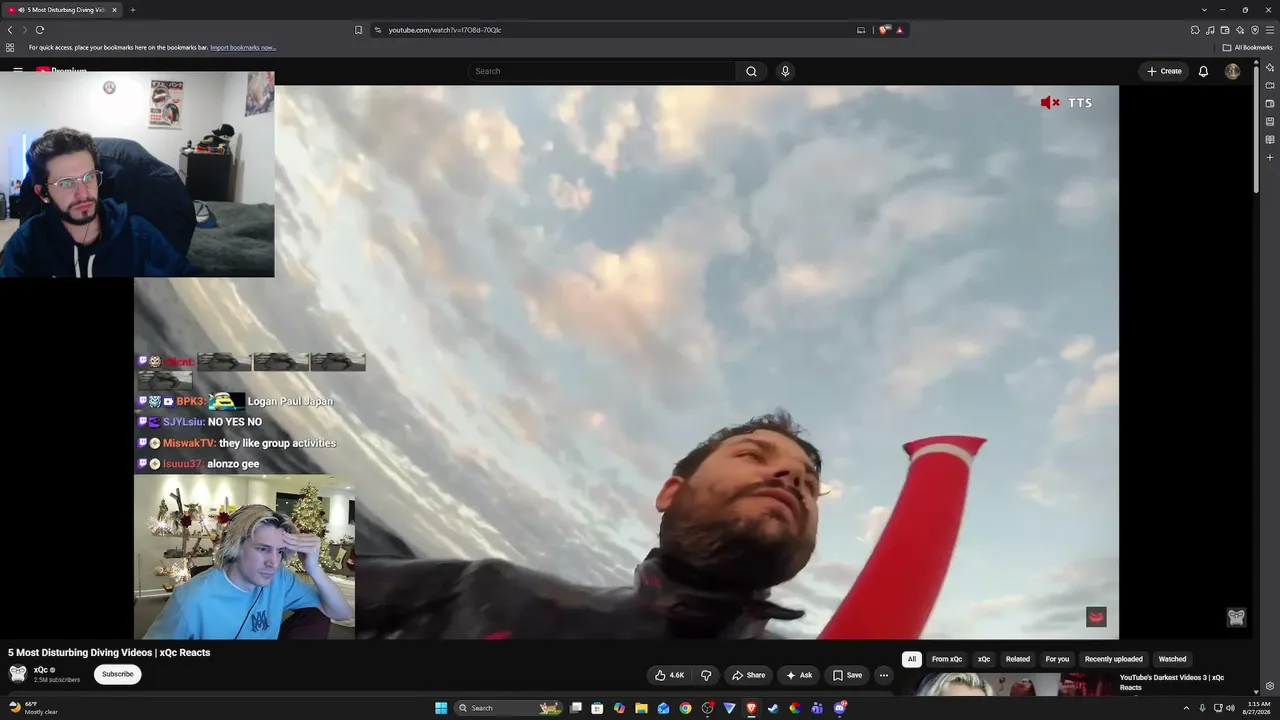Select the All filter chip
Viewport: 1280px width, 720px height.
(911, 659)
